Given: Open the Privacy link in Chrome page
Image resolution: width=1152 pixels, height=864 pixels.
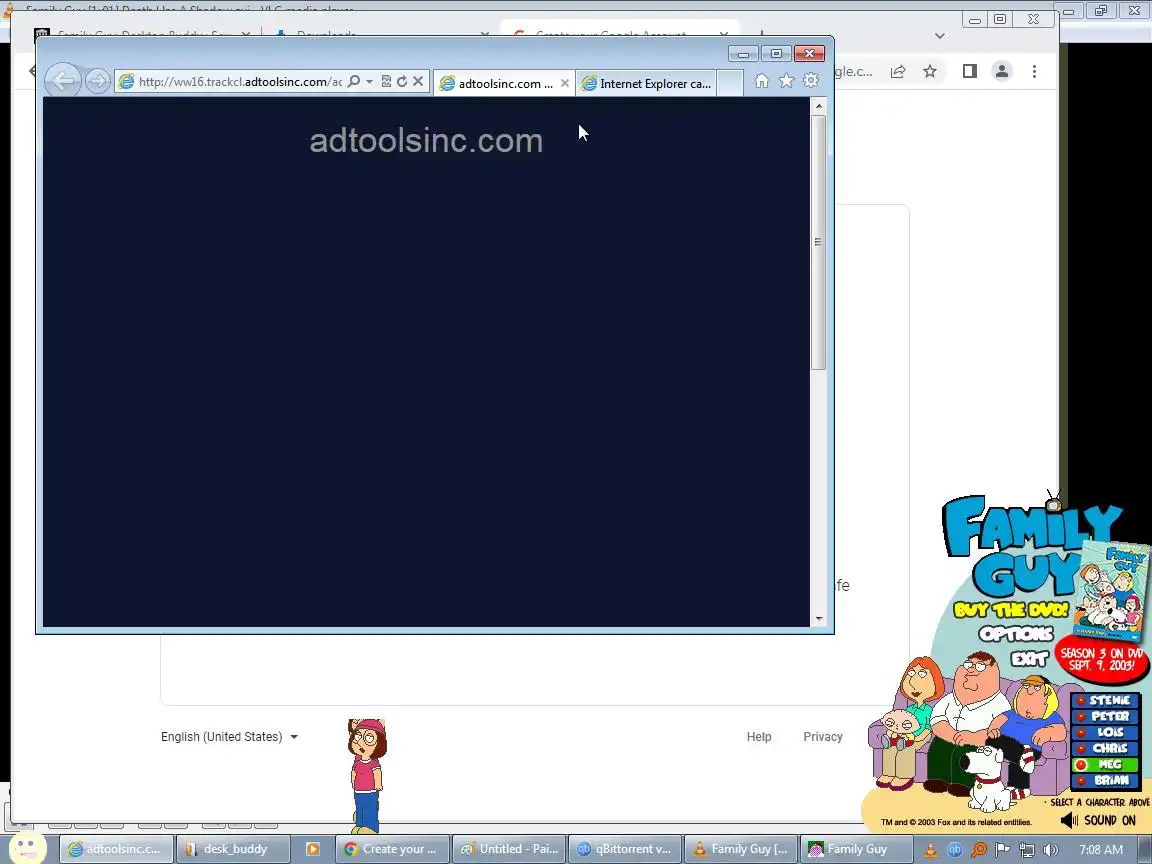Looking at the screenshot, I should pos(823,737).
